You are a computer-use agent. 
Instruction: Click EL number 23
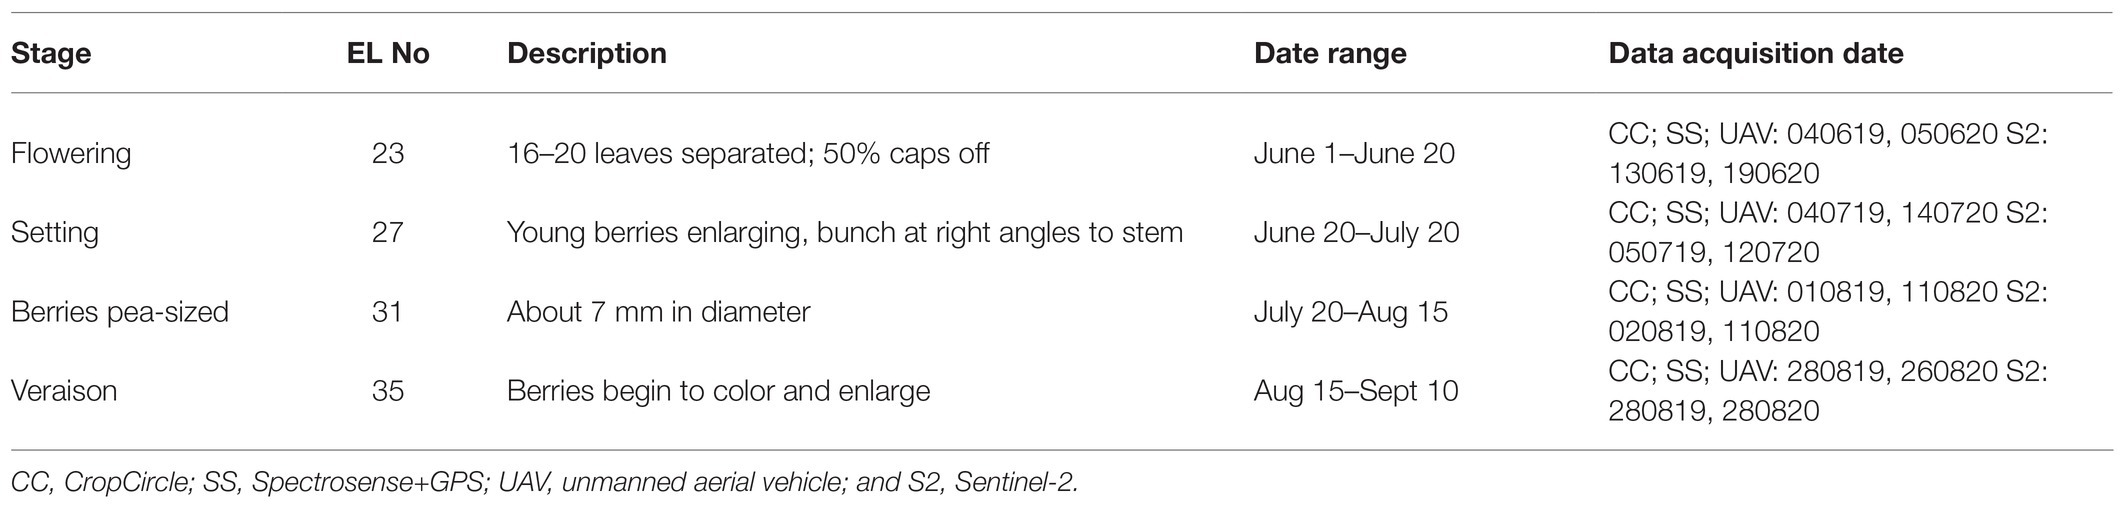(388, 153)
